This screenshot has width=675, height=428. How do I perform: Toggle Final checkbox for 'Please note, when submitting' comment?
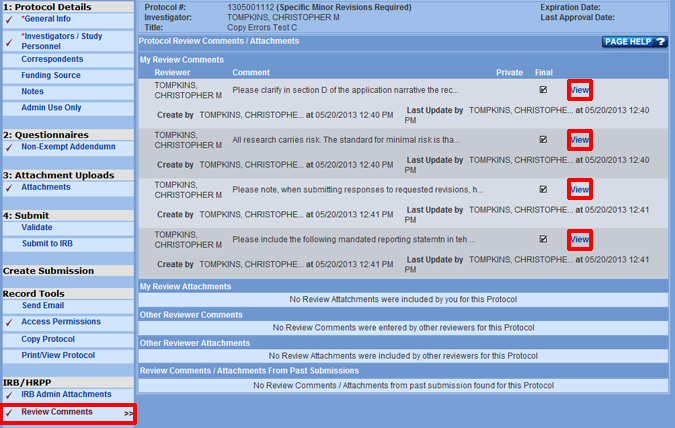pyautogui.click(x=543, y=188)
